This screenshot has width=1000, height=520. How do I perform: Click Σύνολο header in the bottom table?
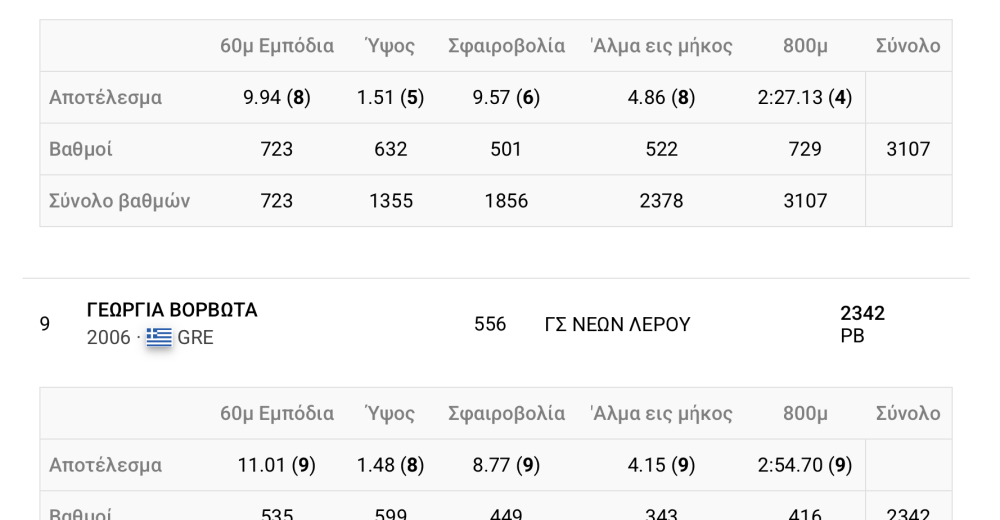point(908,413)
